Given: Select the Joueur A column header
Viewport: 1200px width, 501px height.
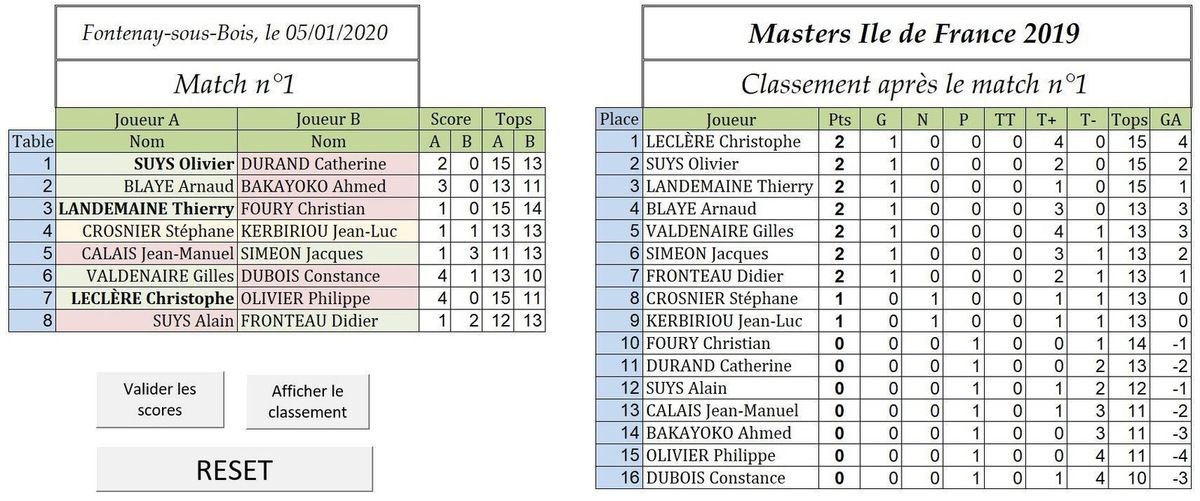Looking at the screenshot, I should (x=145, y=119).
